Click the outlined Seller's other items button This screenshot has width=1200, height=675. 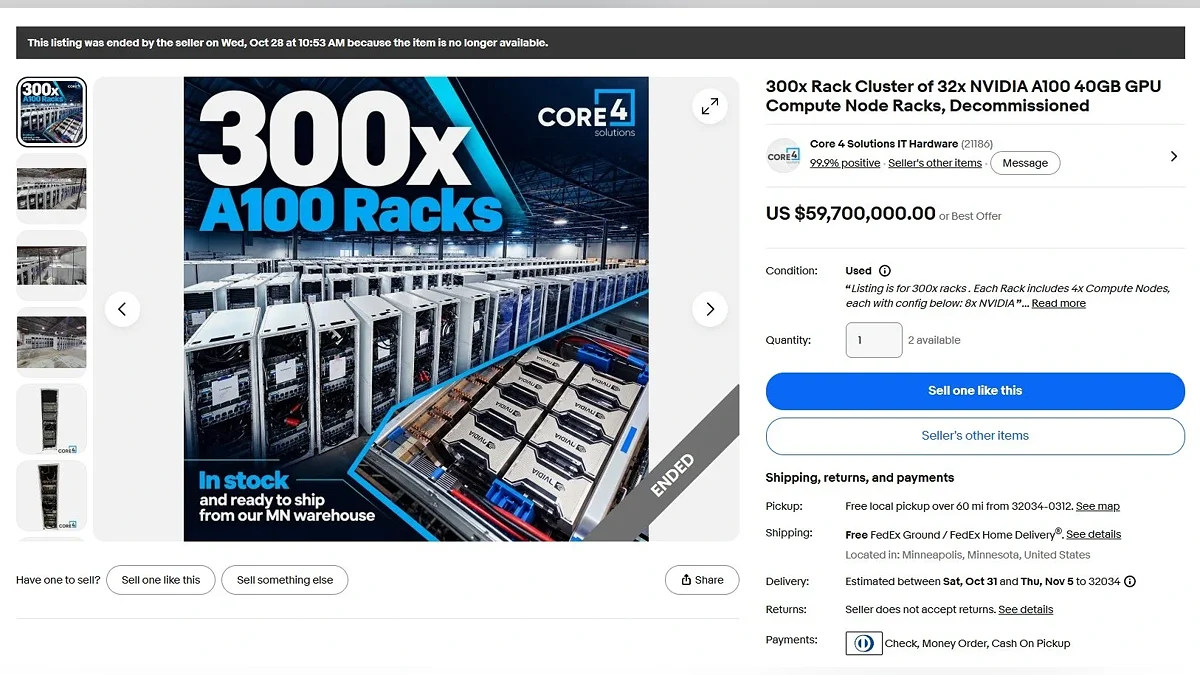(x=975, y=436)
